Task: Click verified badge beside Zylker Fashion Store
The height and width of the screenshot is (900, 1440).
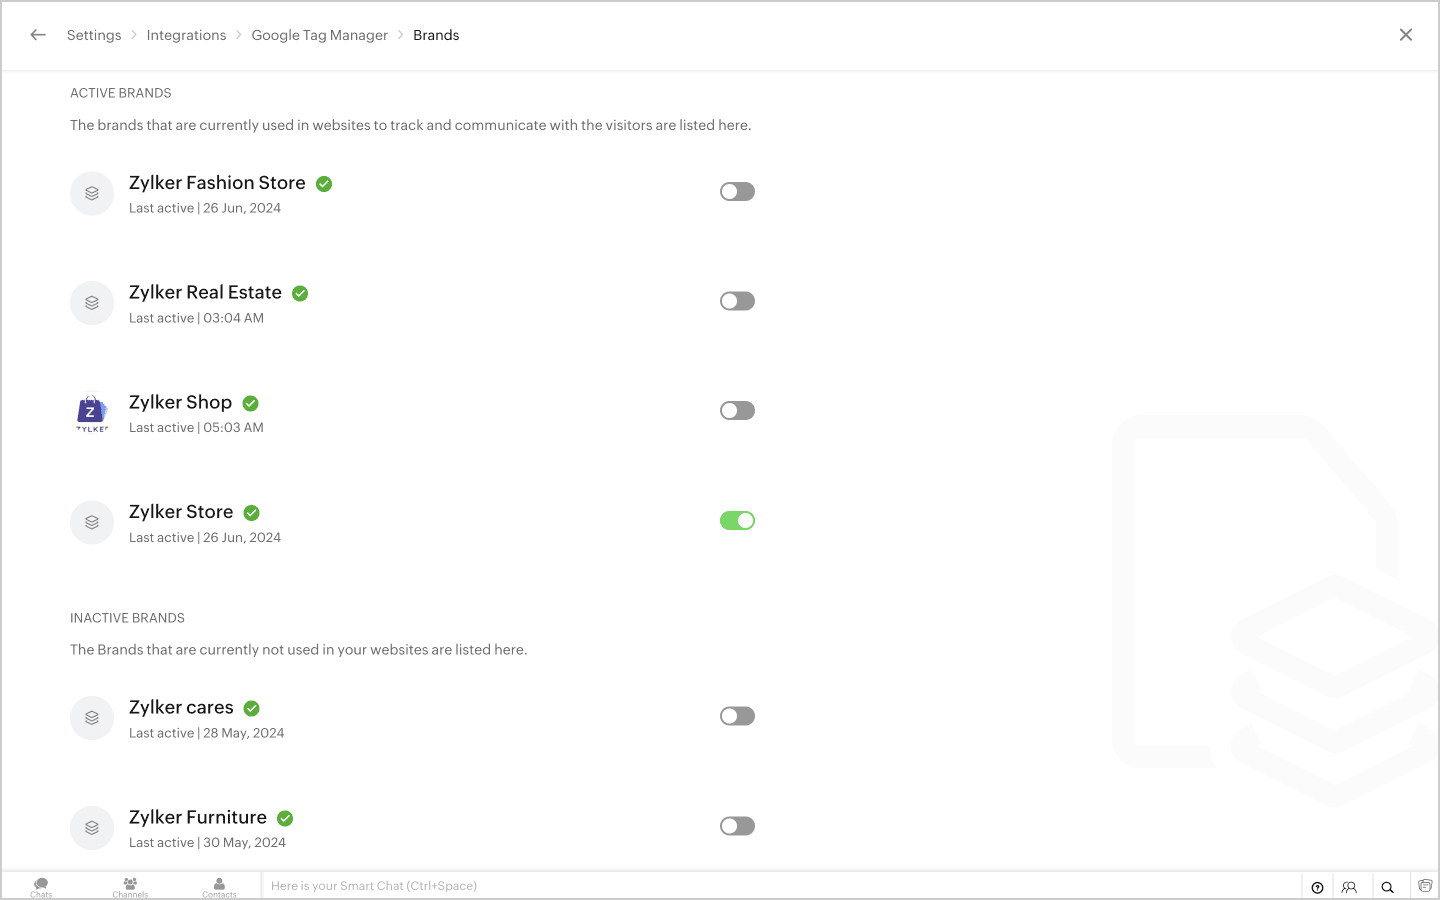Action: coord(324,184)
